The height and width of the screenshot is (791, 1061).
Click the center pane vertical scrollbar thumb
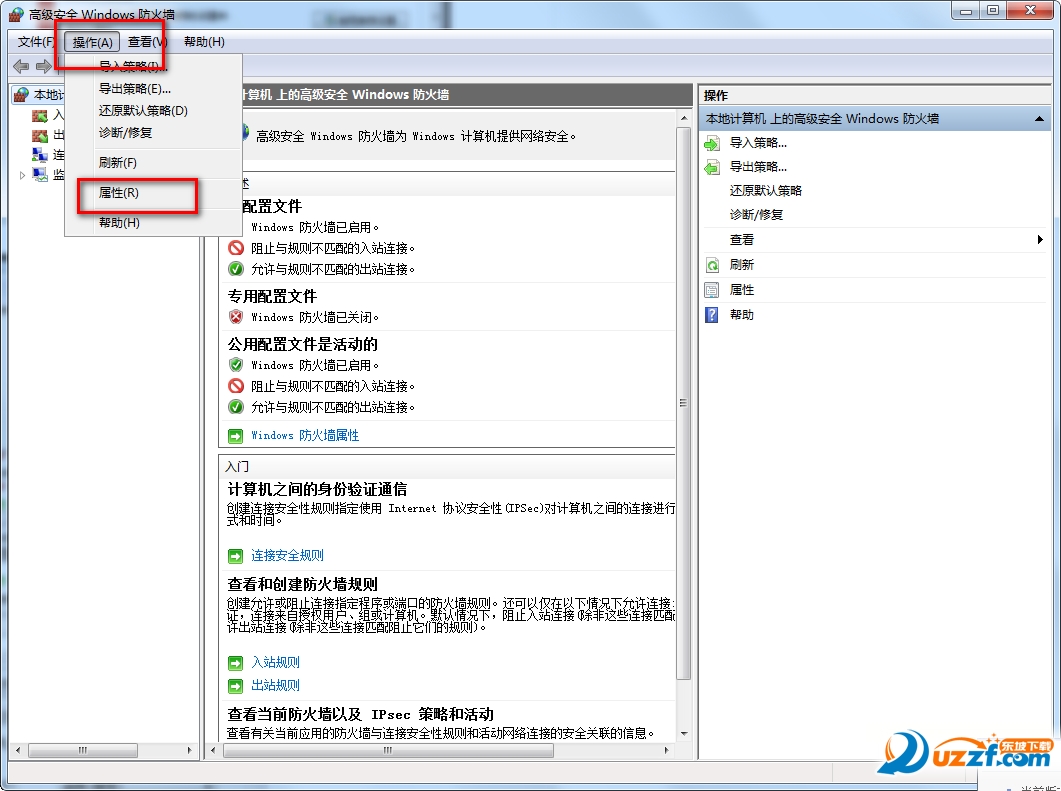(684, 403)
